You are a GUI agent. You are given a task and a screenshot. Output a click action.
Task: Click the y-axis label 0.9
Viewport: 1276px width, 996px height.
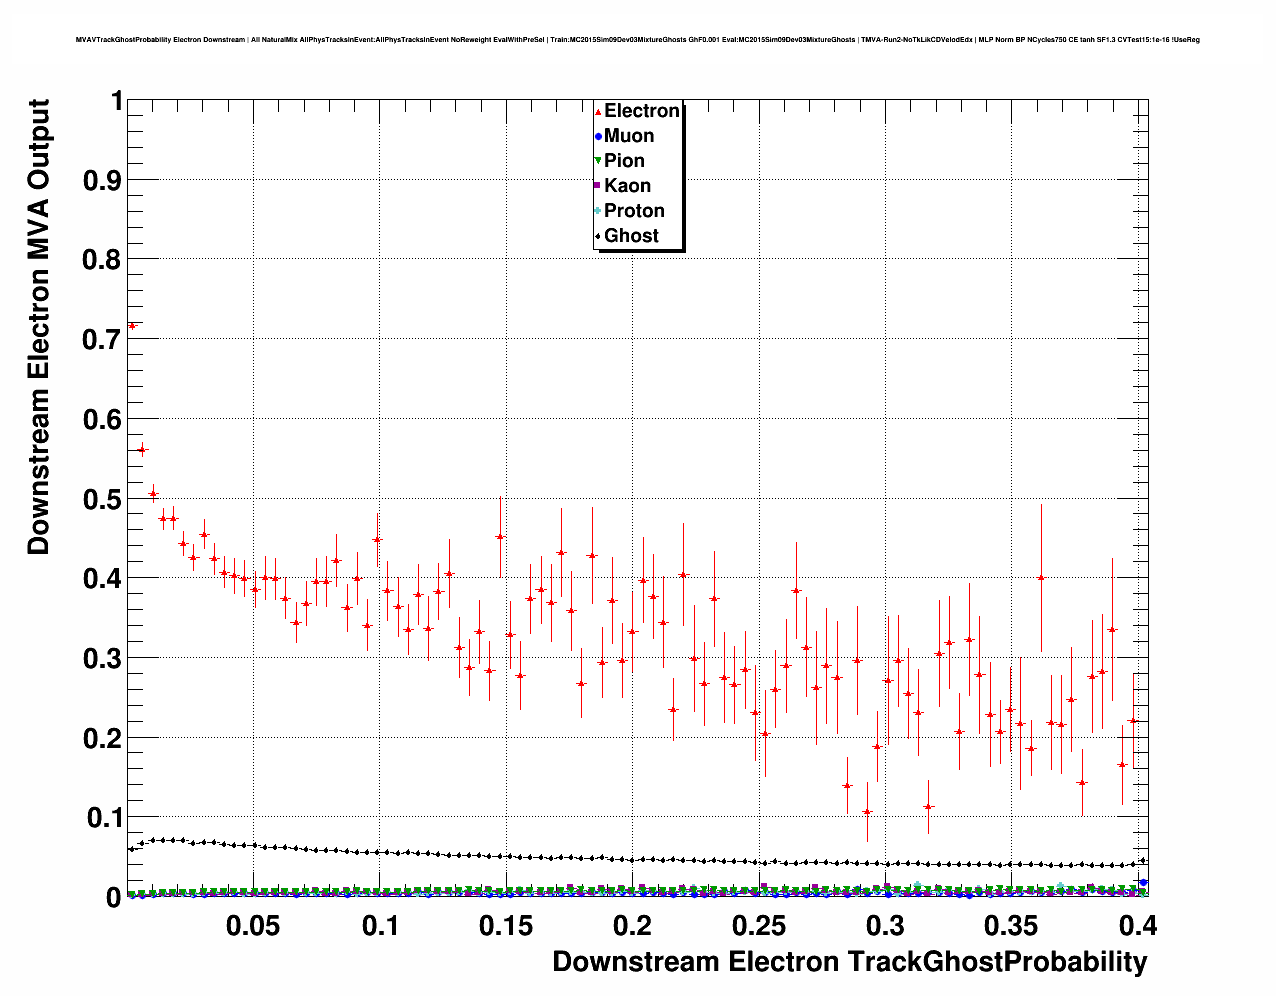(x=103, y=180)
